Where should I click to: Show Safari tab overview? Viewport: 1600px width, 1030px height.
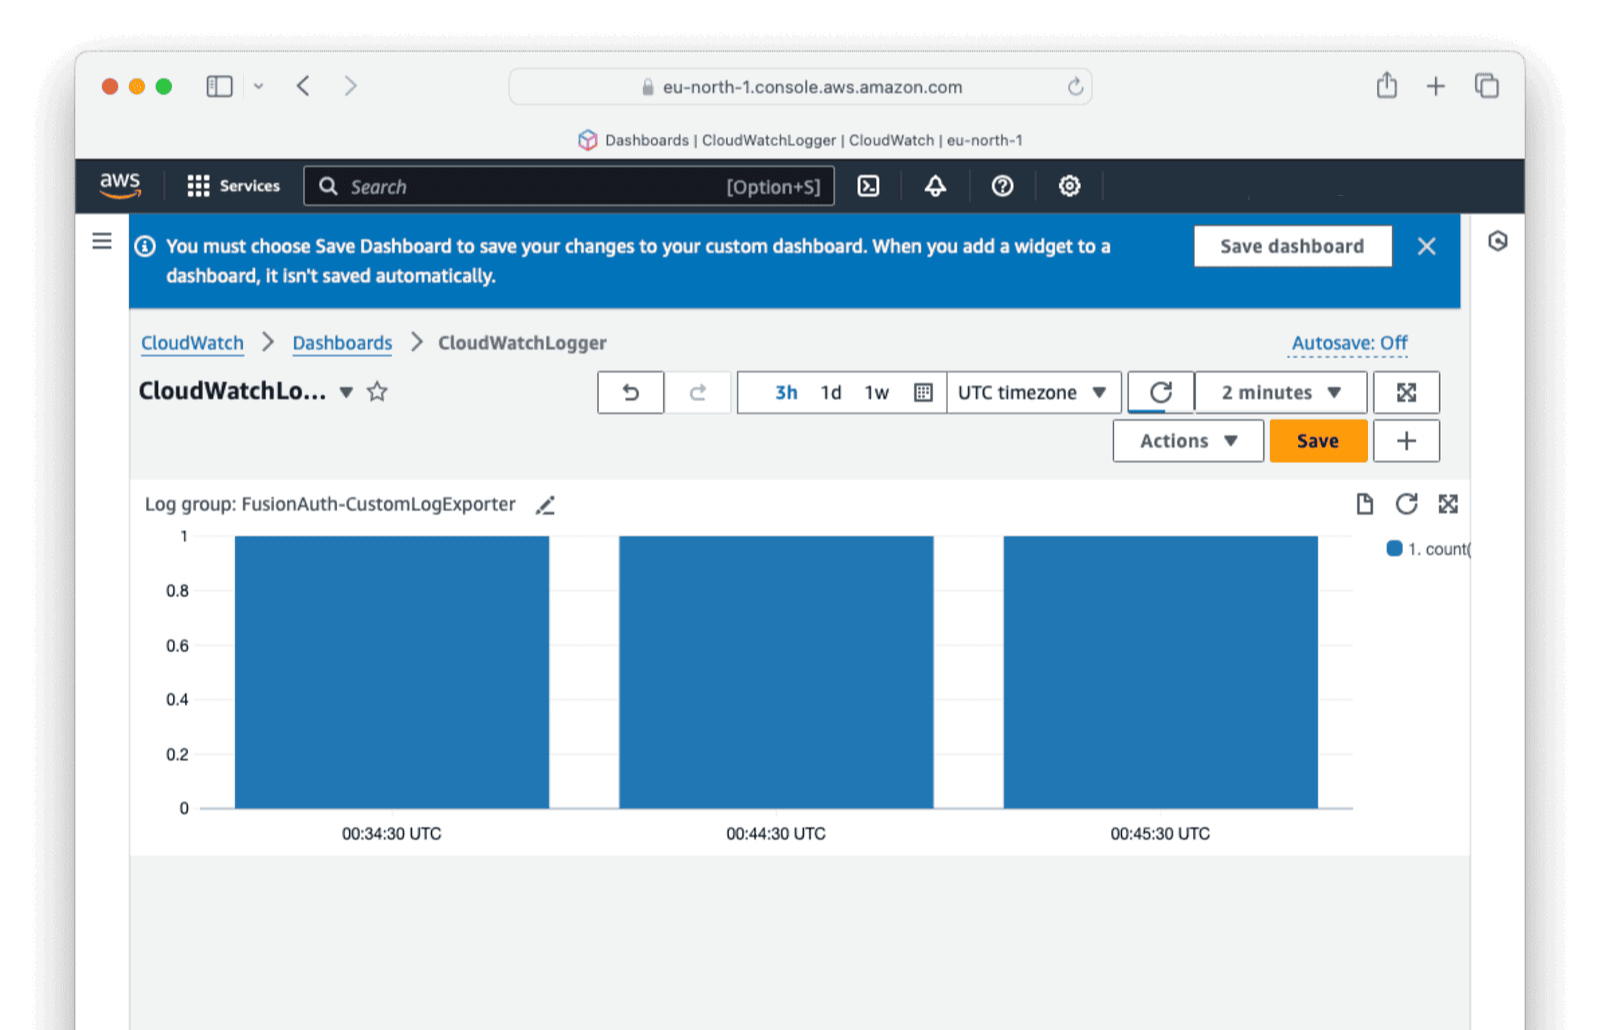coord(1487,86)
